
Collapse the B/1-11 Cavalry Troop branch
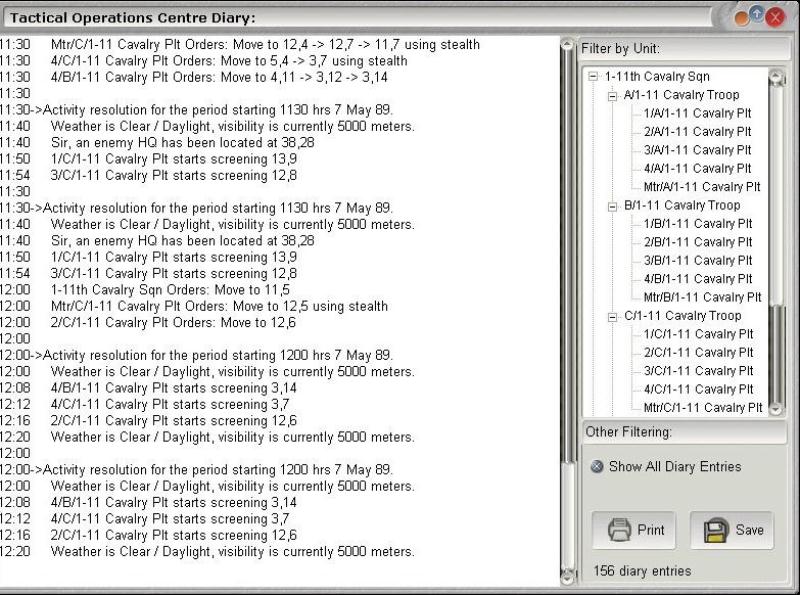click(612, 206)
